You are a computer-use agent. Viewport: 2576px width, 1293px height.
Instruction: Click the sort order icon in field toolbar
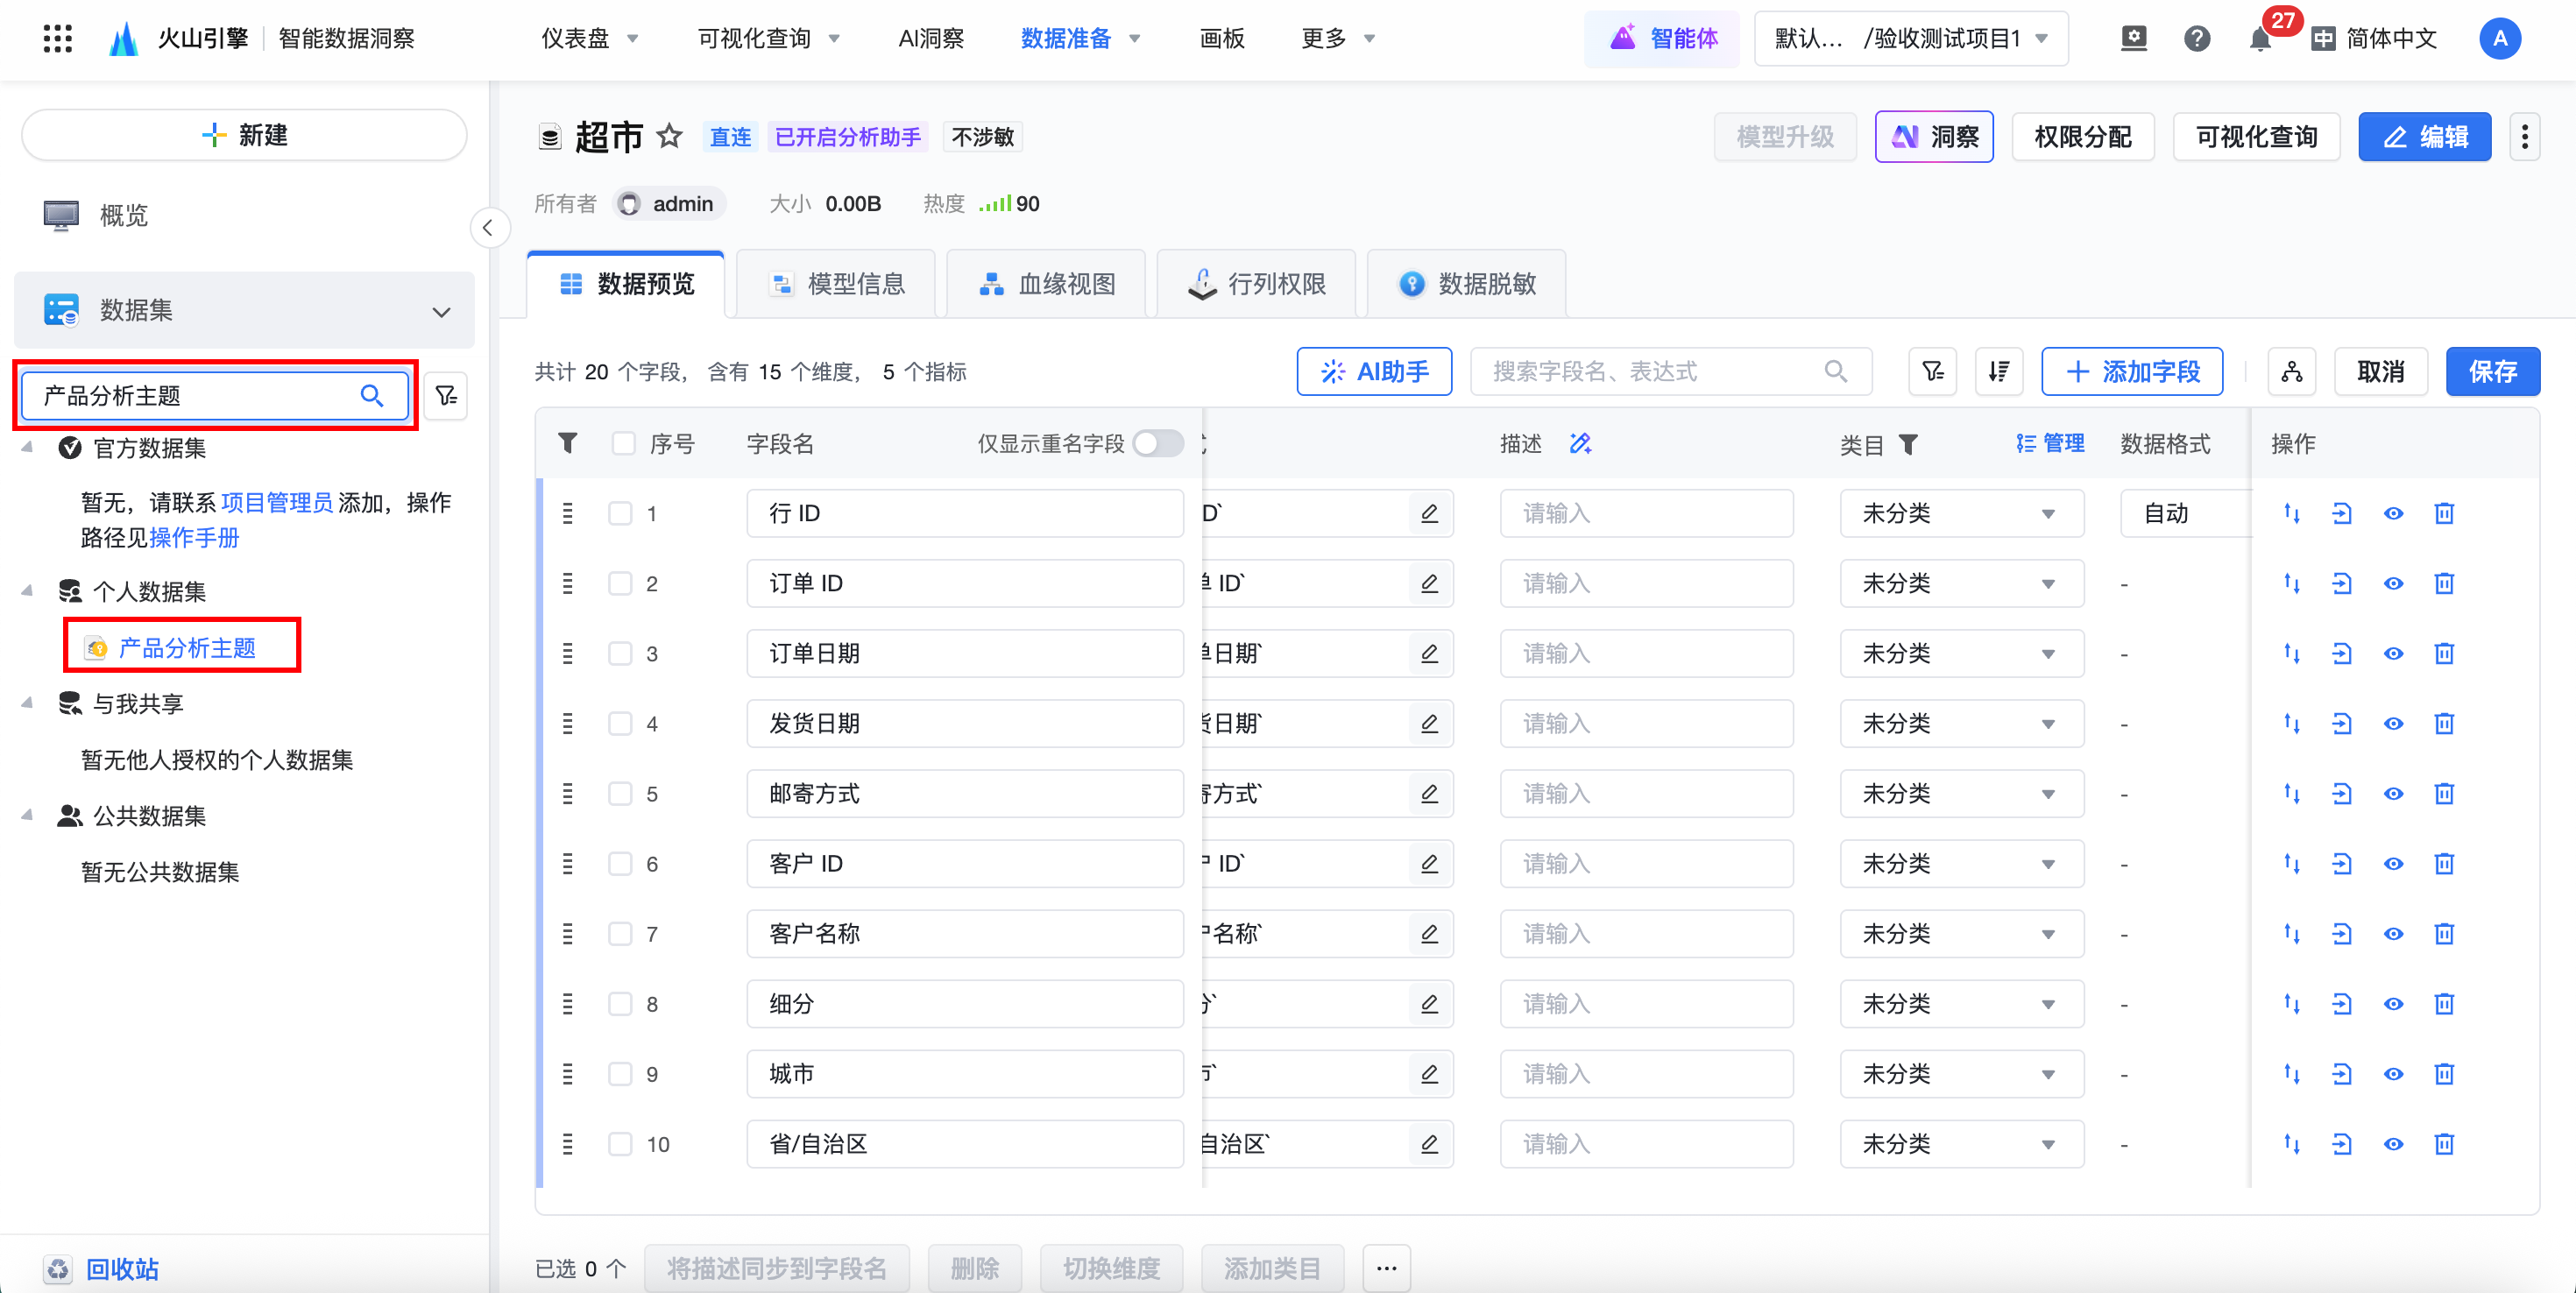pyautogui.click(x=1998, y=372)
